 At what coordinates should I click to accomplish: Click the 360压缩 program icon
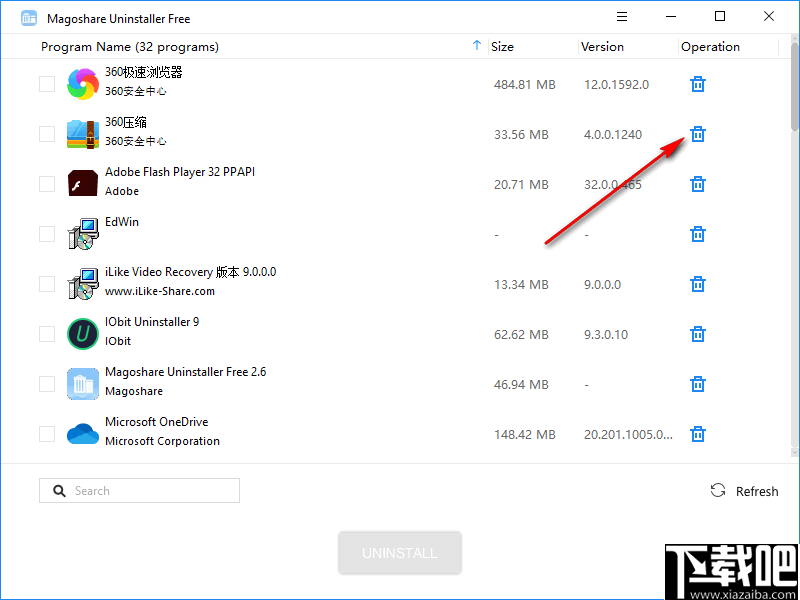(x=82, y=133)
